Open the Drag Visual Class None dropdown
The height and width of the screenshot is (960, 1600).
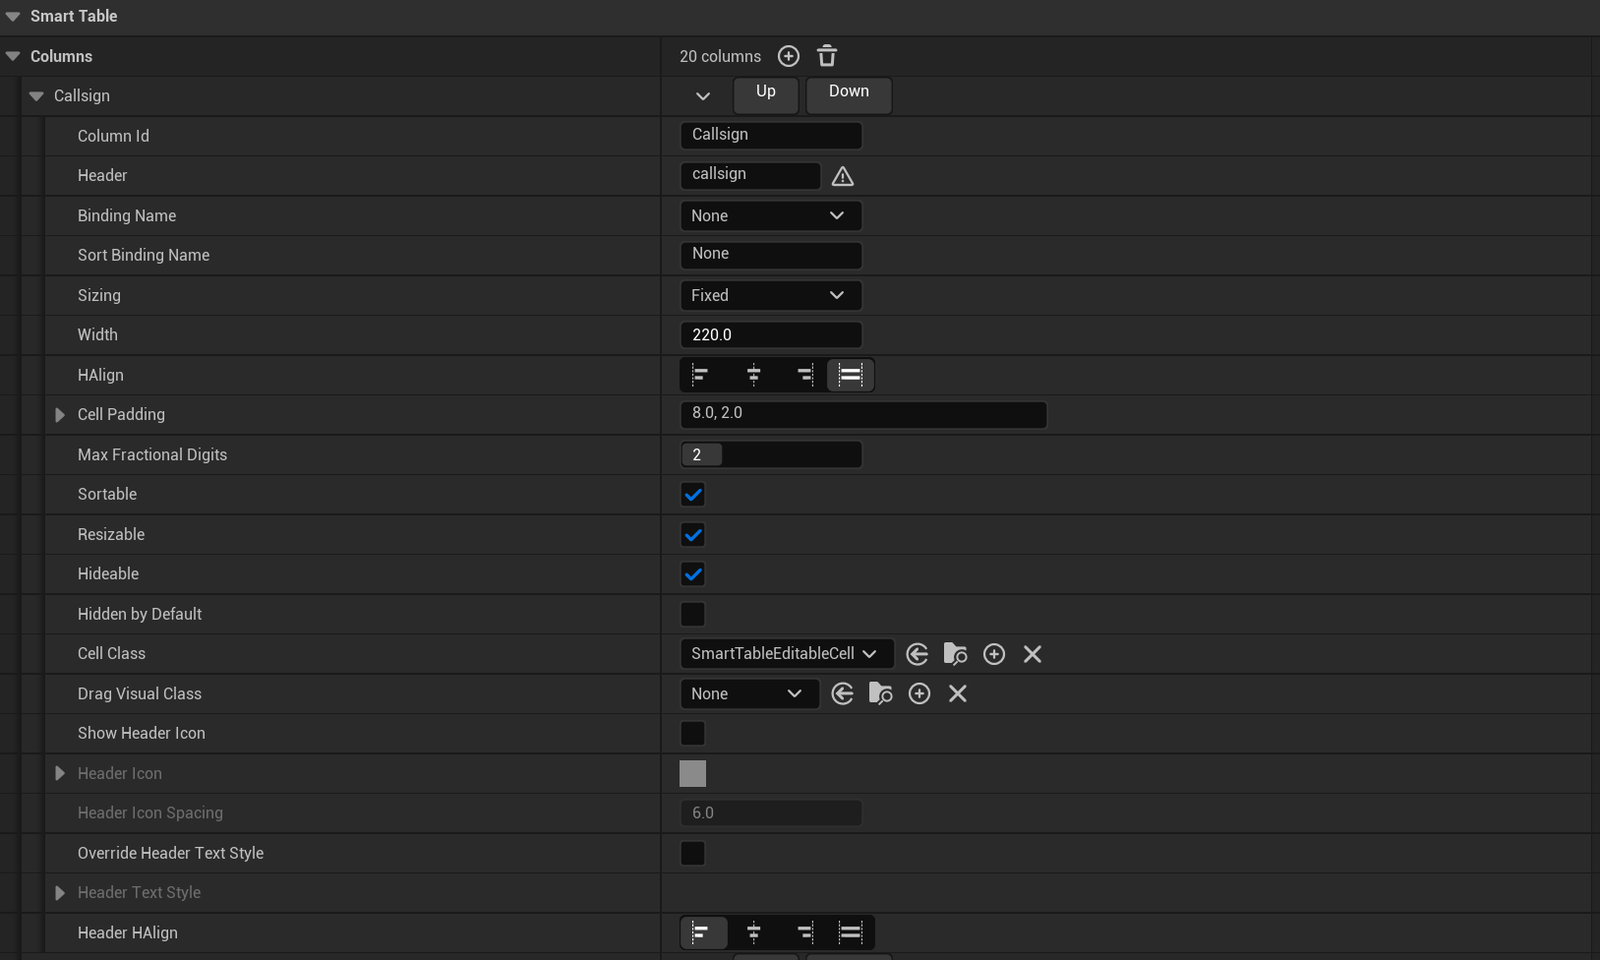click(x=749, y=694)
